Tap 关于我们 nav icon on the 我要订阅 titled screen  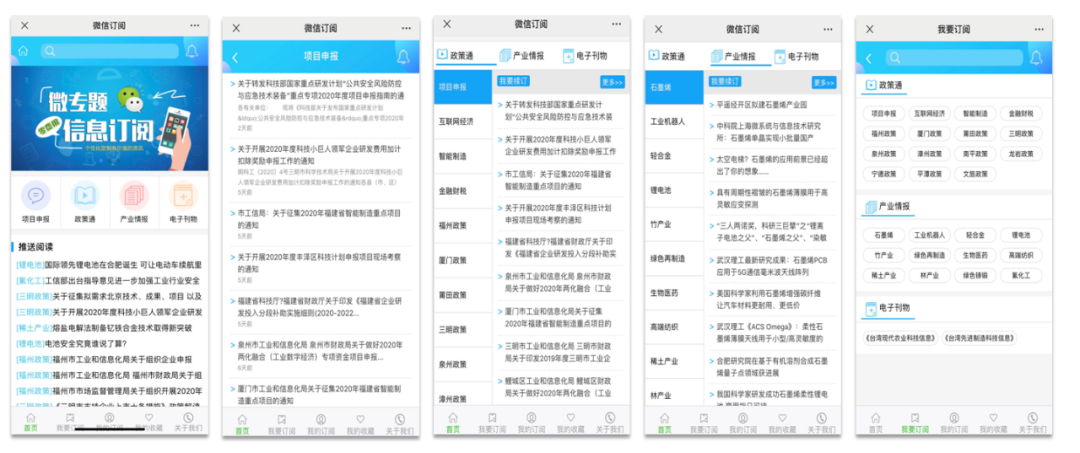pyautogui.click(x=1032, y=418)
